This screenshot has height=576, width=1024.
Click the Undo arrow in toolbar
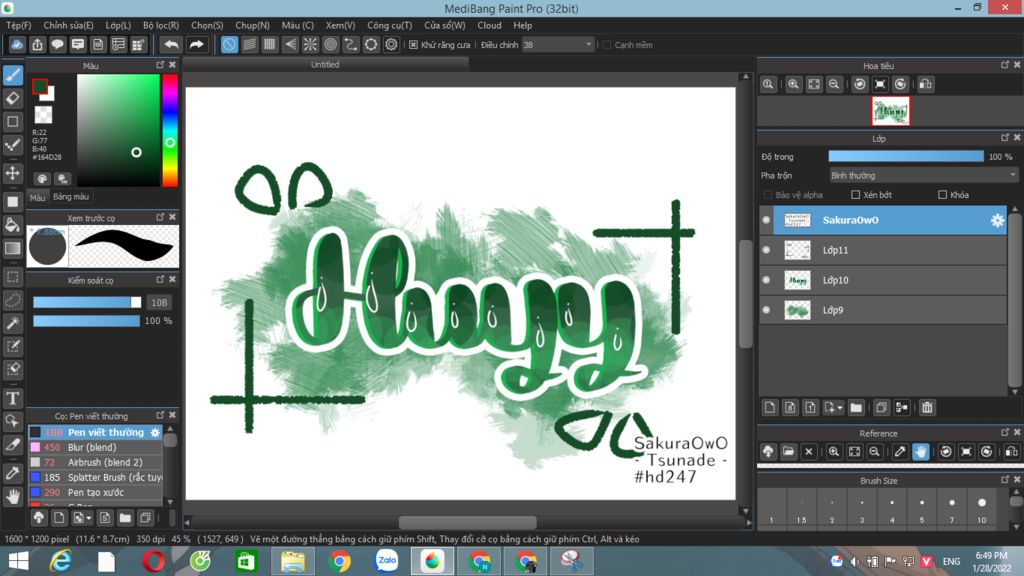171,44
